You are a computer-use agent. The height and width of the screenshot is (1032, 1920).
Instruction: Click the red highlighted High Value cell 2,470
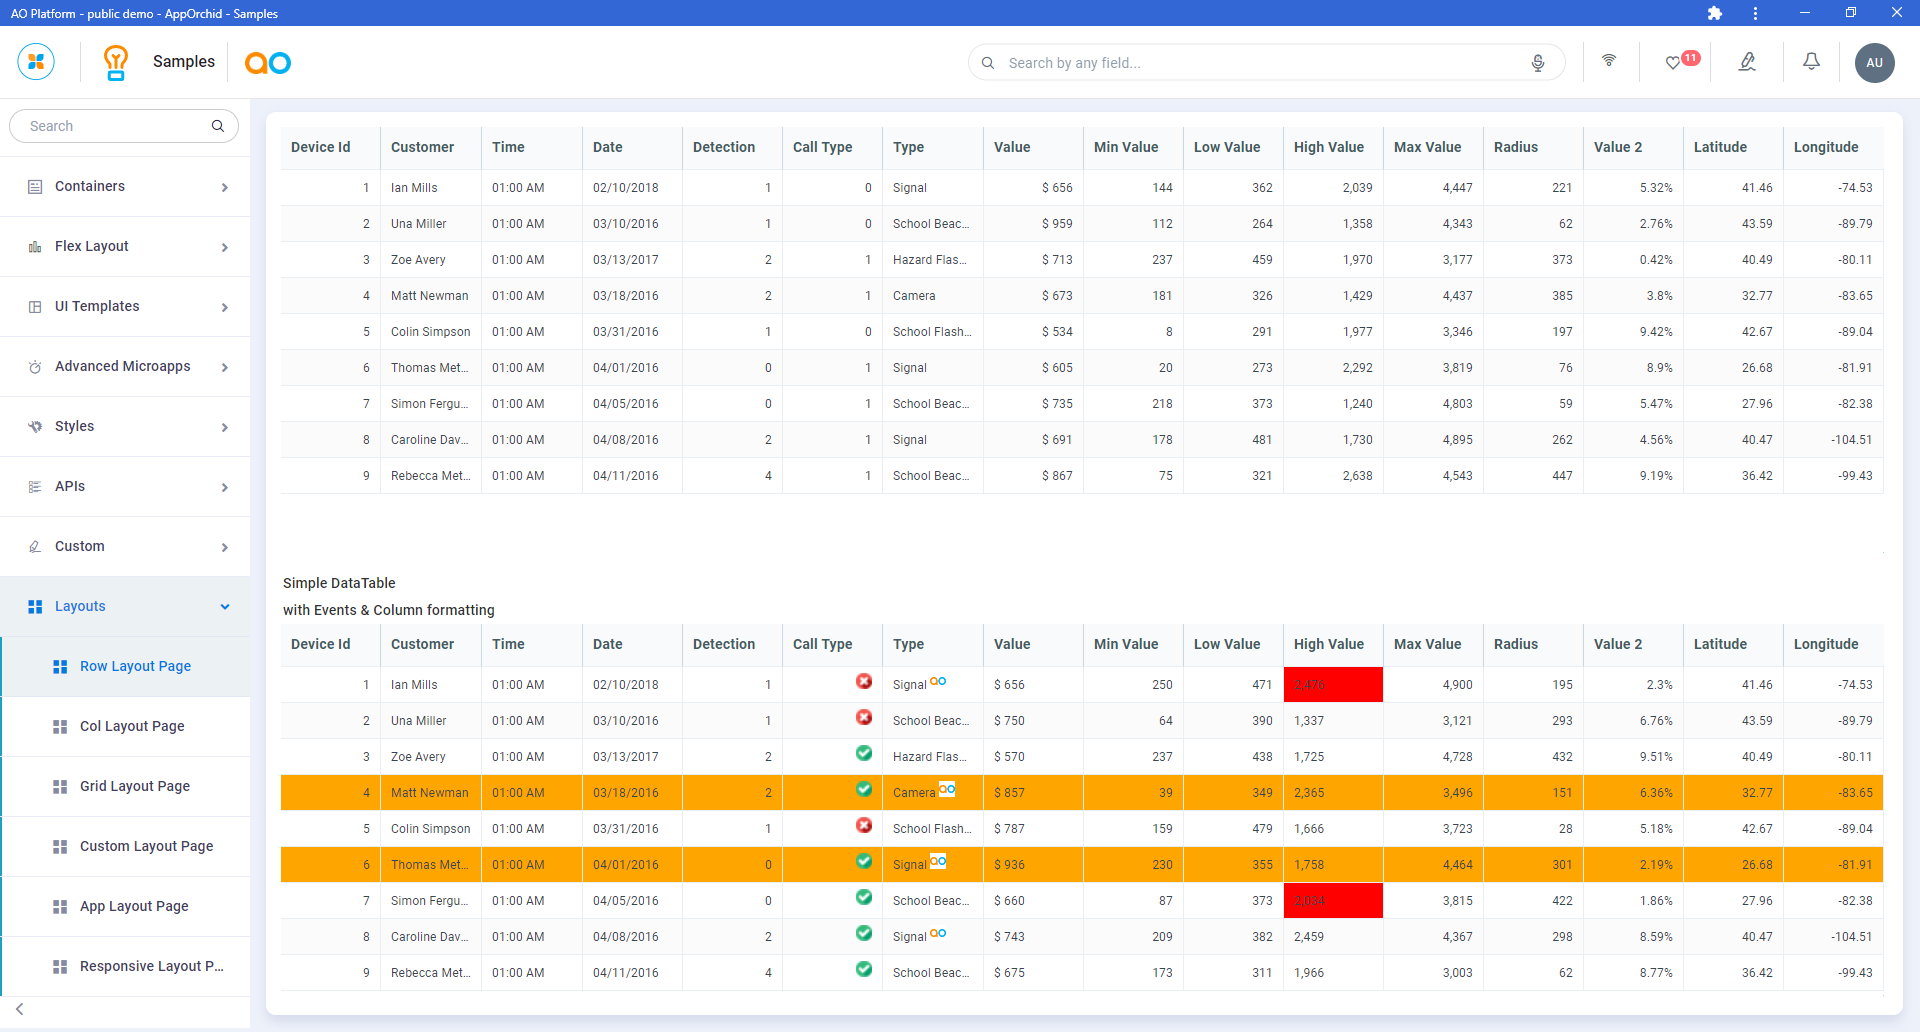[1332, 685]
